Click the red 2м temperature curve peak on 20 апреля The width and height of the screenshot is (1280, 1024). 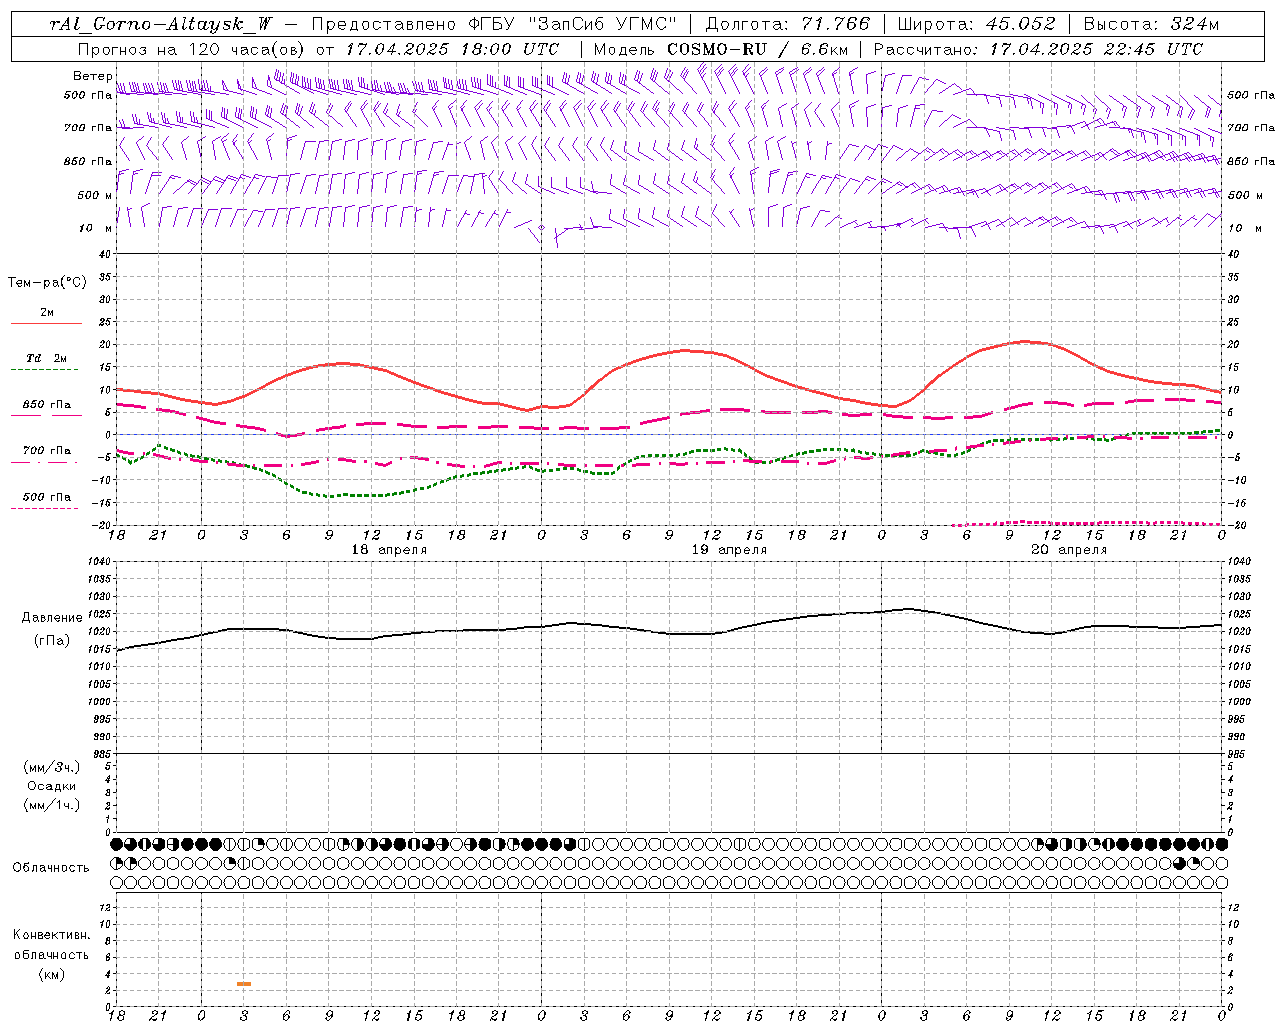[1026, 341]
